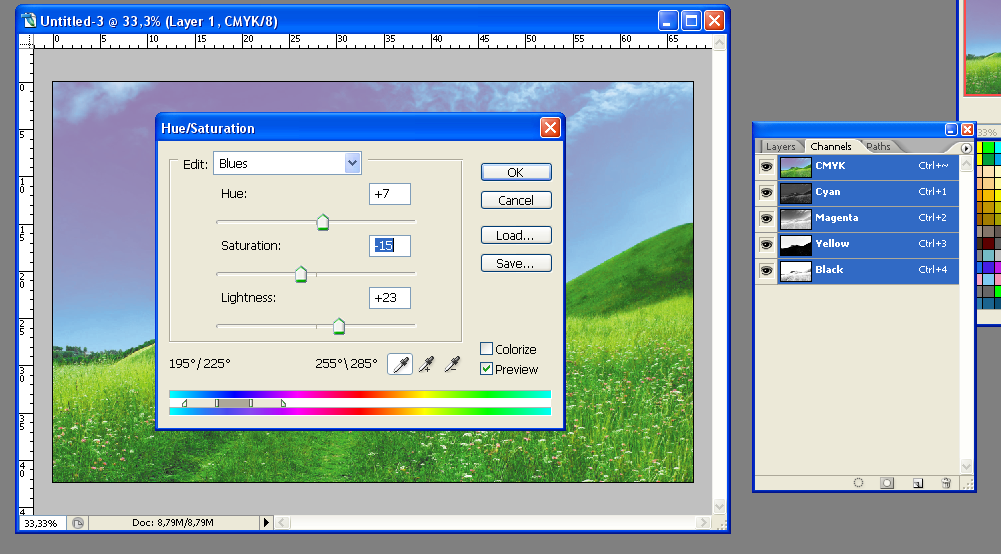Click the Saturation value field showing -15

(x=389, y=246)
